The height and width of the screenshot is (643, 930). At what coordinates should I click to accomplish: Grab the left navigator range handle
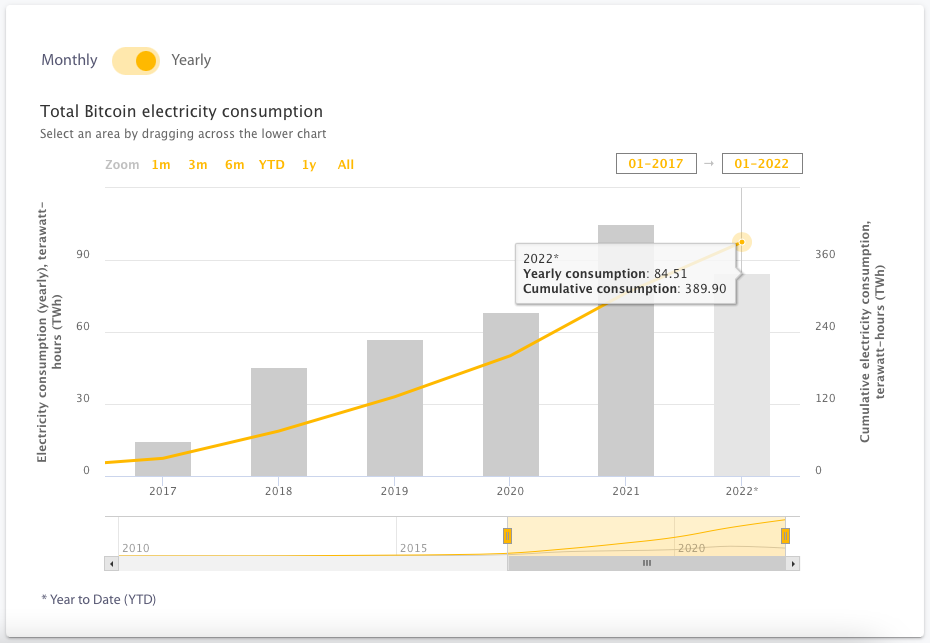(x=507, y=536)
